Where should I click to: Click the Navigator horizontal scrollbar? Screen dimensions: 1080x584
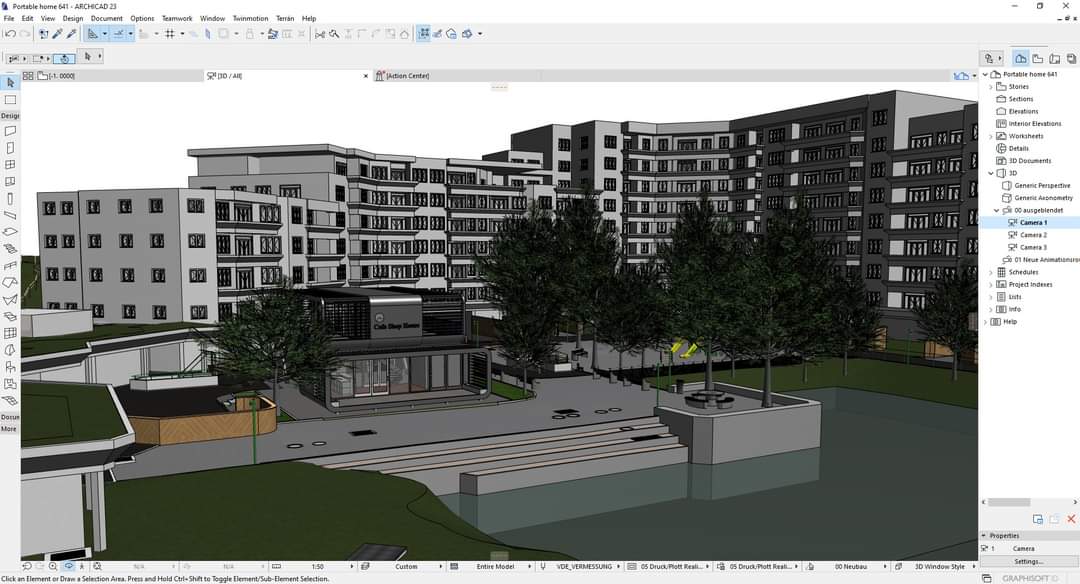coord(1015,502)
